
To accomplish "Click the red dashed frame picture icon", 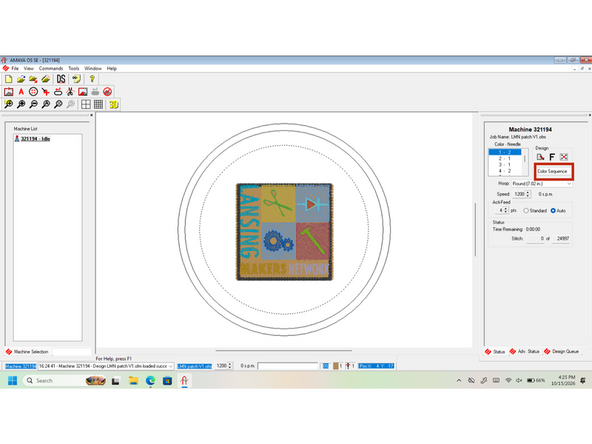I will click(8, 92).
